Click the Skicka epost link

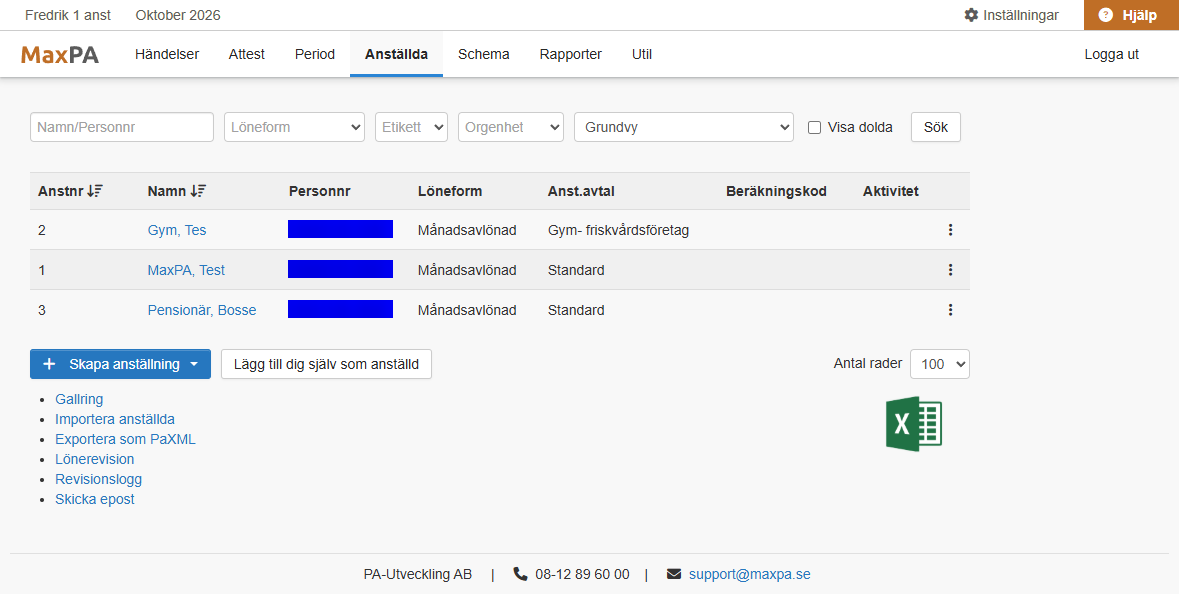tap(95, 499)
